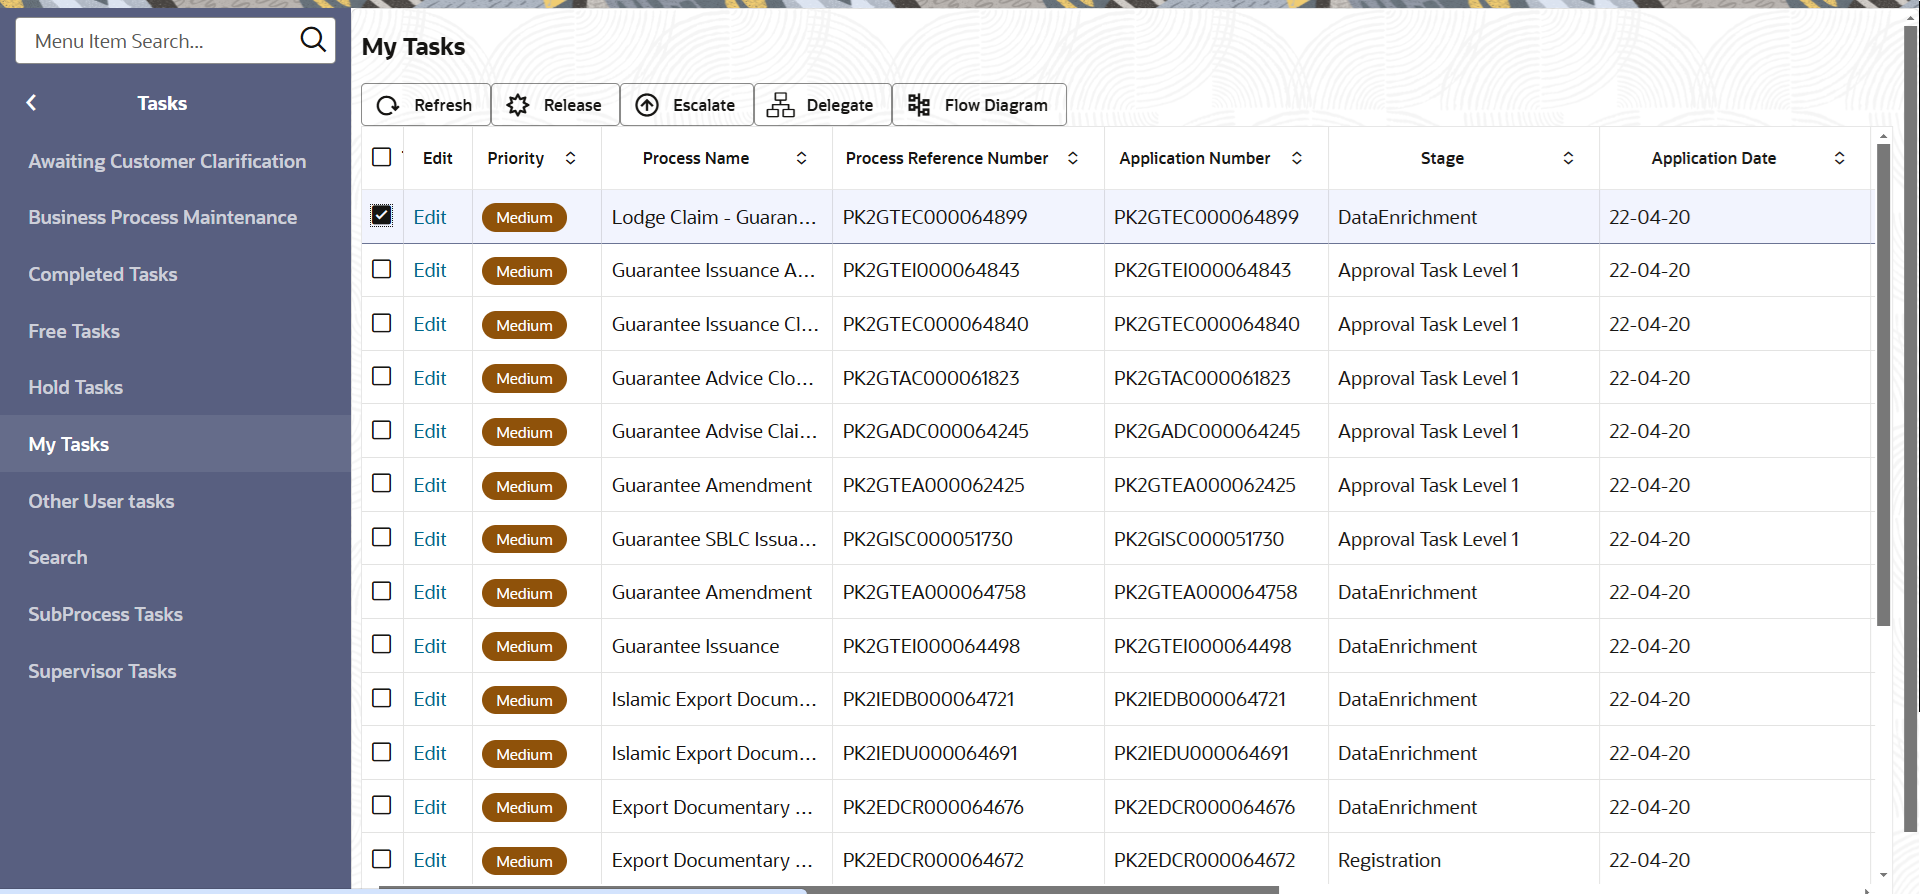This screenshot has width=1923, height=894.
Task: Open Hold Tasks list
Action: tap(76, 387)
